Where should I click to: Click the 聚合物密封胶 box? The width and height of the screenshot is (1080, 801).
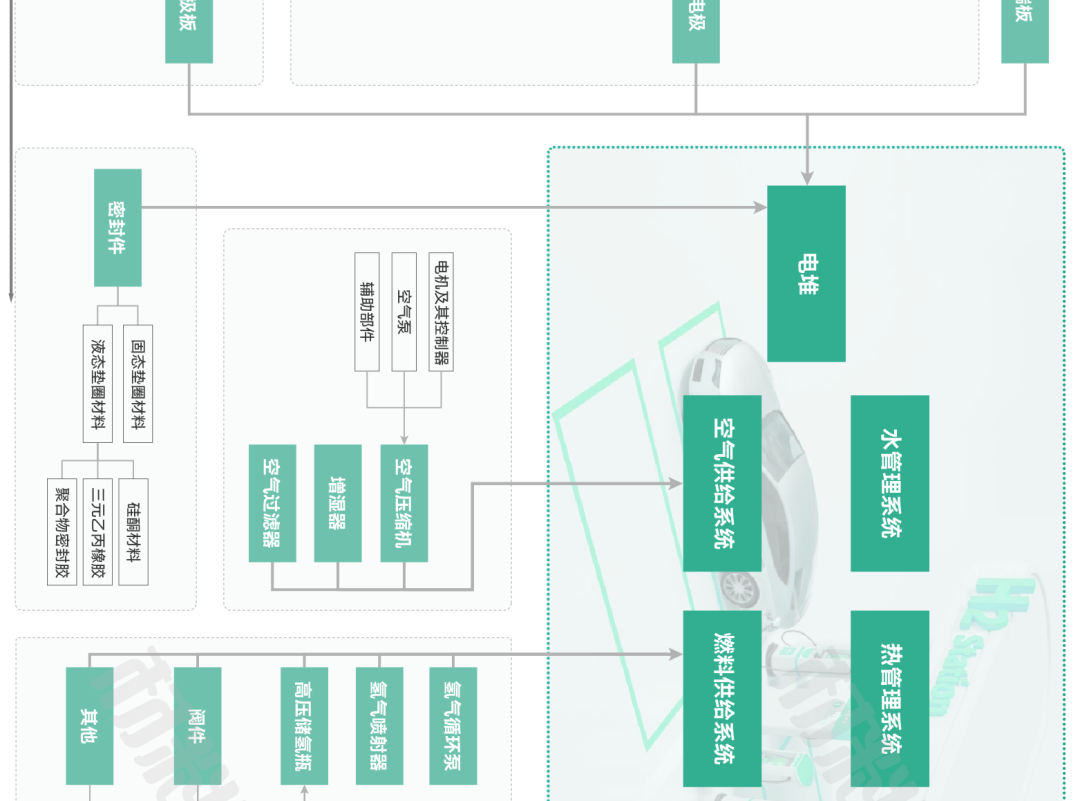click(x=62, y=532)
